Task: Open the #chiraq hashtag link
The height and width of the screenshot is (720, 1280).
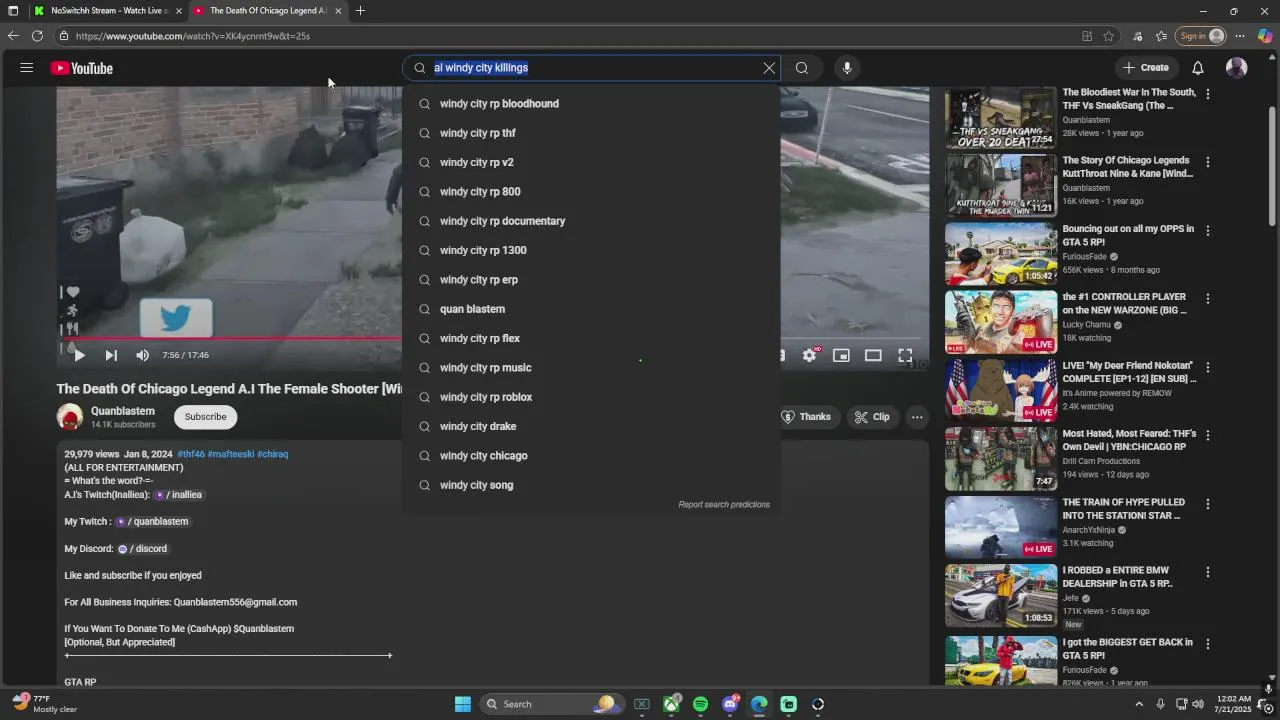Action: [272, 454]
